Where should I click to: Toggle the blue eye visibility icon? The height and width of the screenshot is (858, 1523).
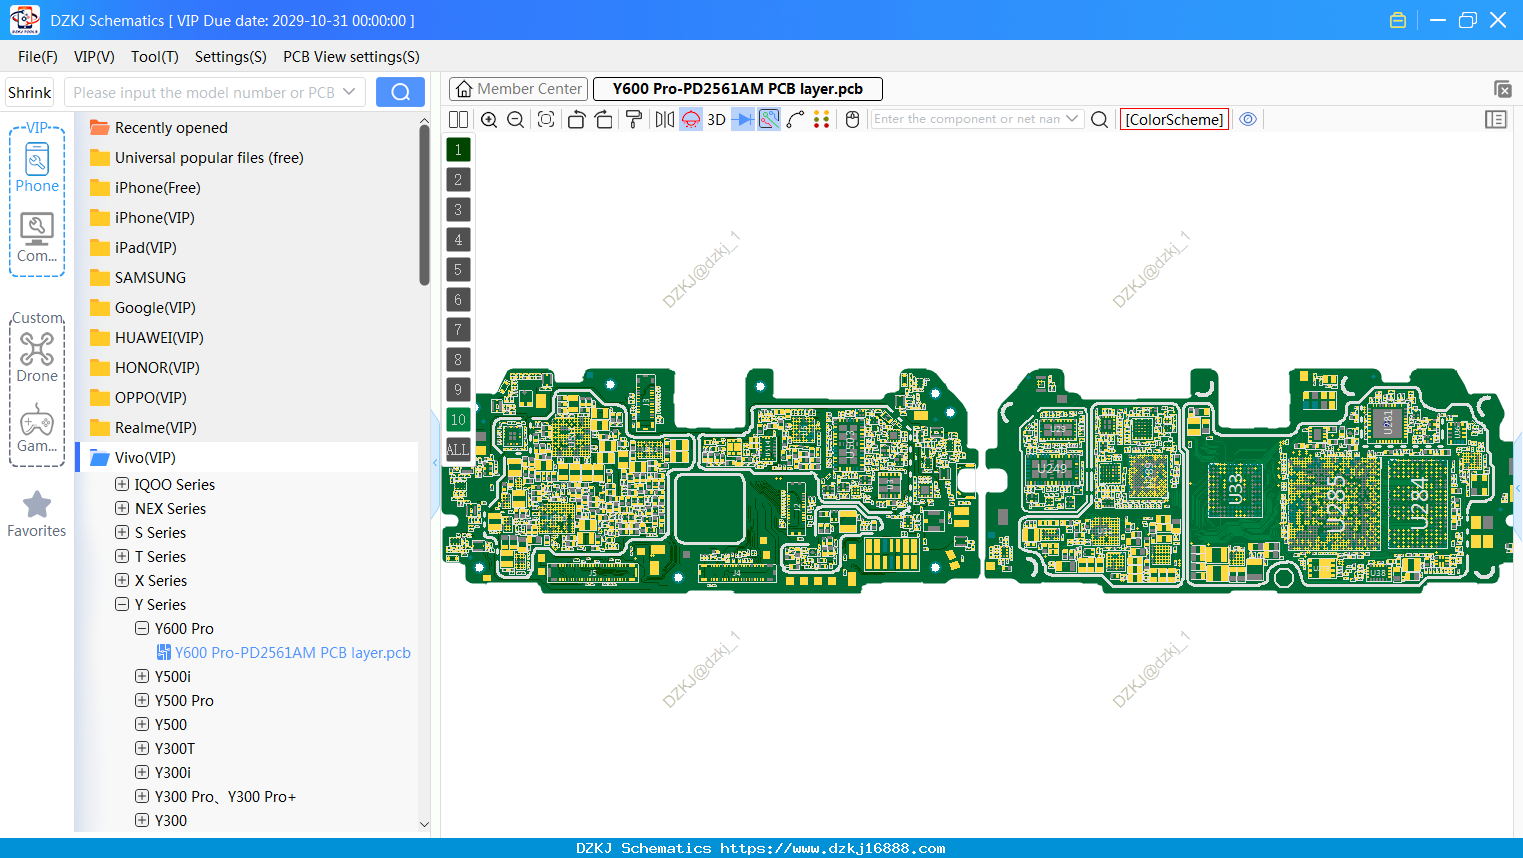pyautogui.click(x=1248, y=119)
